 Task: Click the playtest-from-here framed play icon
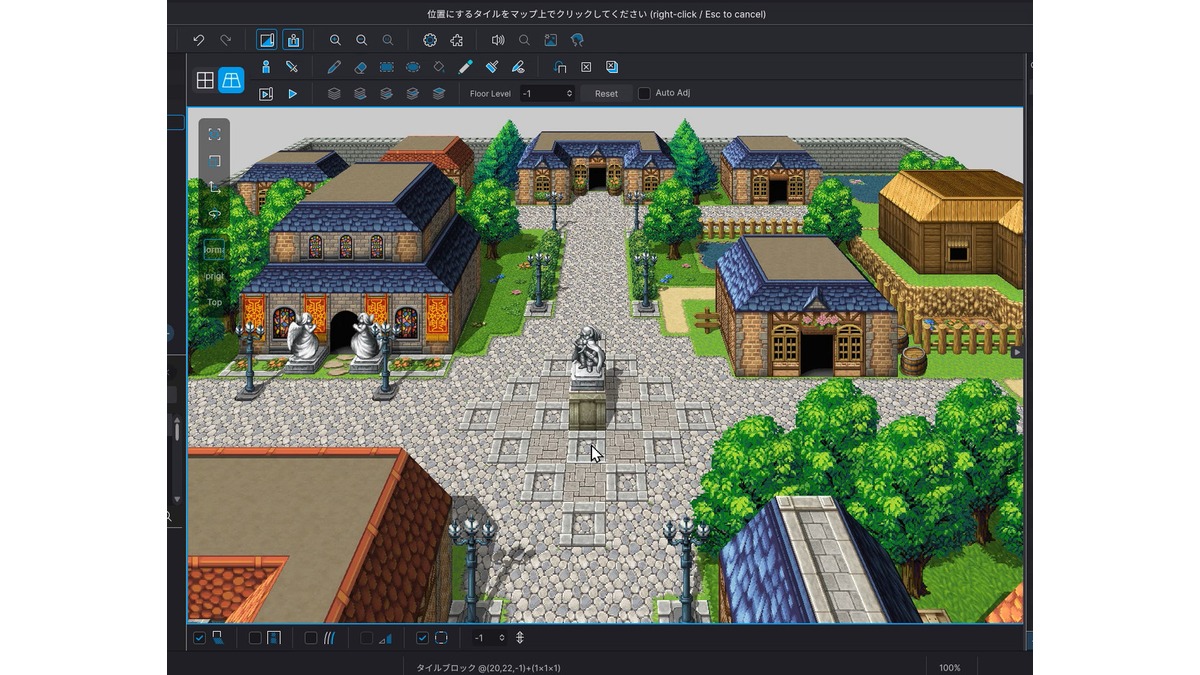coord(266,94)
